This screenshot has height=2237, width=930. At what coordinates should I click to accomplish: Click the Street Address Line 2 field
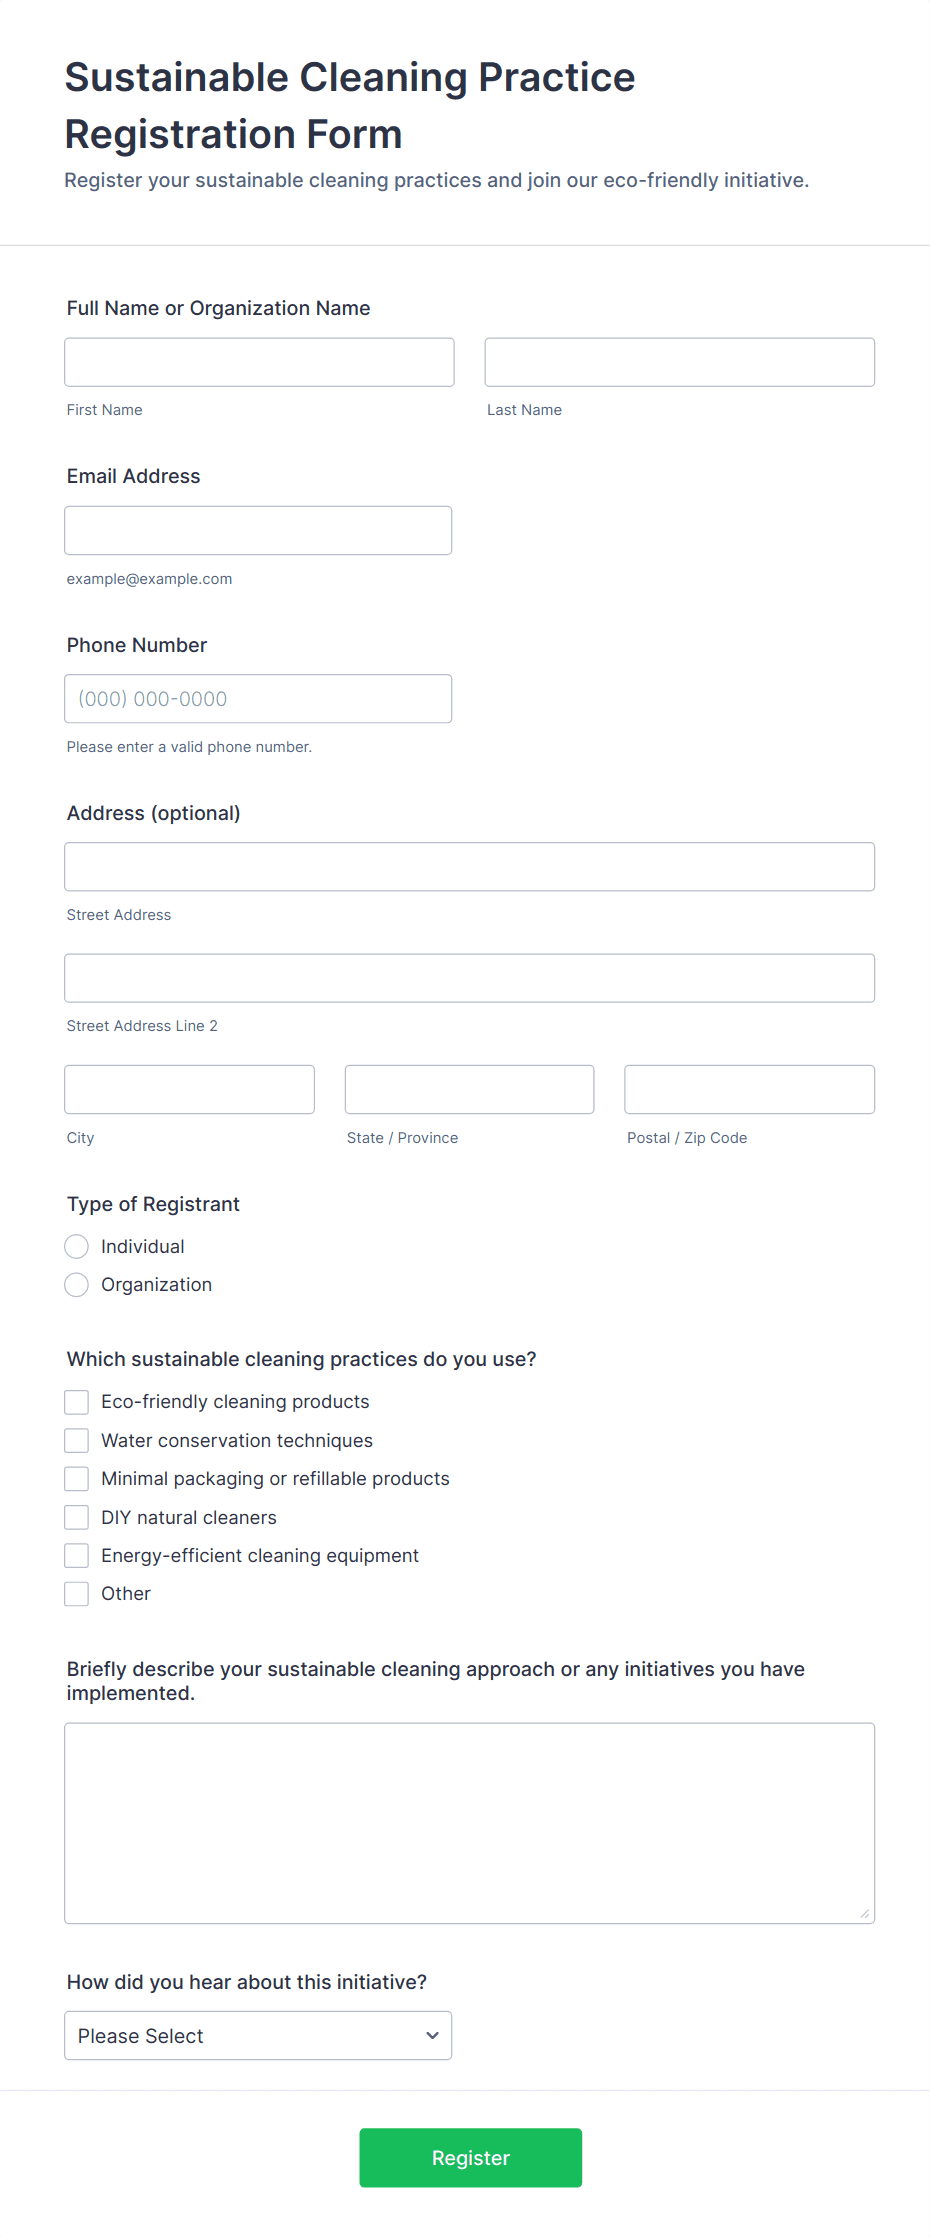tap(469, 978)
